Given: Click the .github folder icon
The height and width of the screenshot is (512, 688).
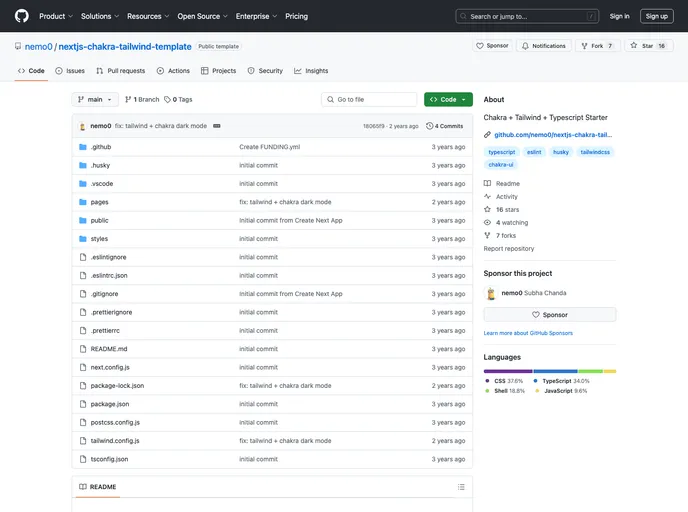Looking at the screenshot, I should (83, 147).
